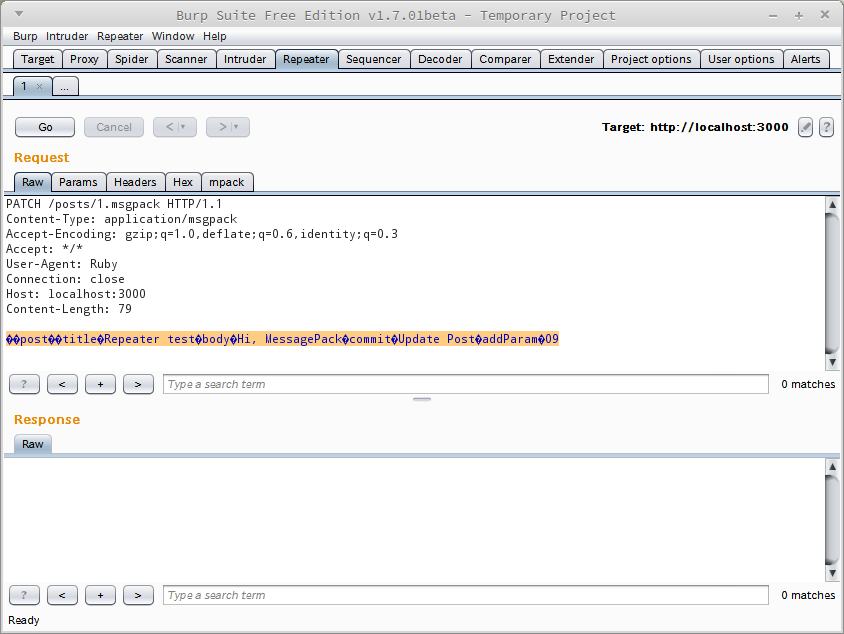Click the request search help '?' button
844x634 pixels.
(24, 384)
